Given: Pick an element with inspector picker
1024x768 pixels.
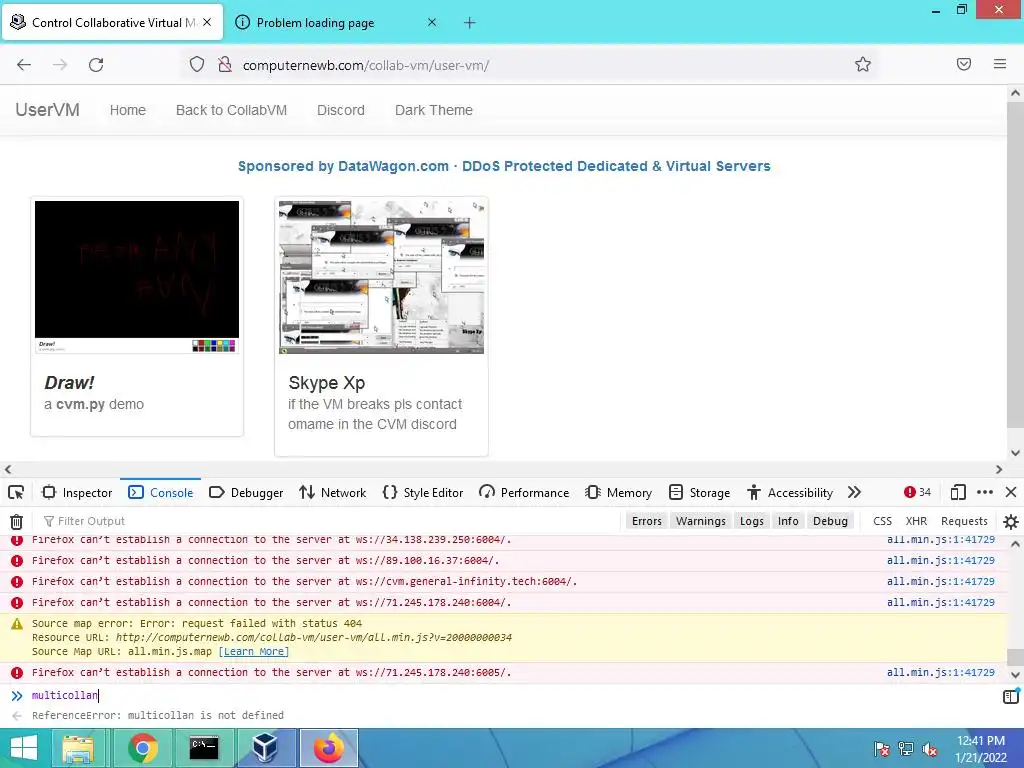Looking at the screenshot, I should [16, 492].
